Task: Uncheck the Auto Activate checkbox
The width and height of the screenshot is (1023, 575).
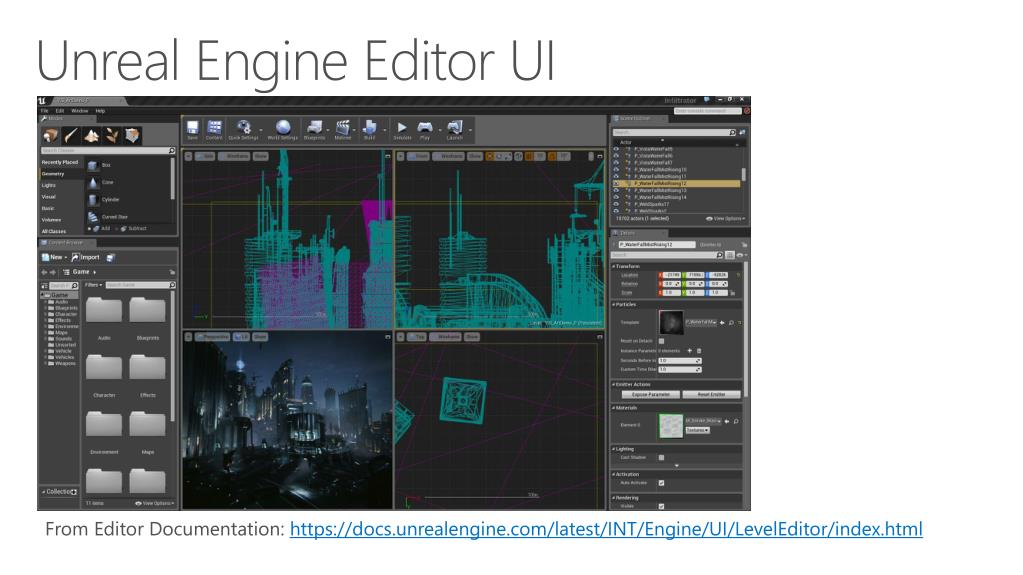Action: click(x=662, y=483)
